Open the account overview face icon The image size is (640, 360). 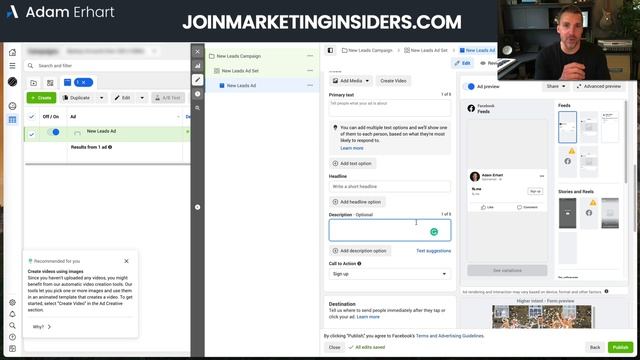tap(12, 106)
